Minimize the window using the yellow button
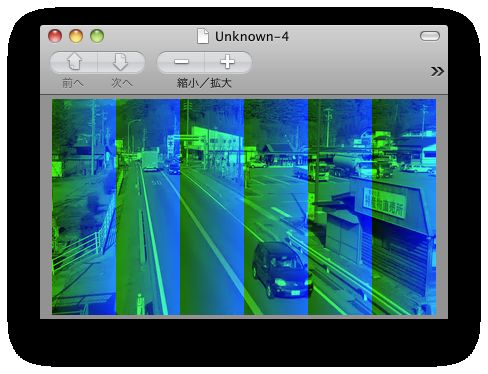 76,36
